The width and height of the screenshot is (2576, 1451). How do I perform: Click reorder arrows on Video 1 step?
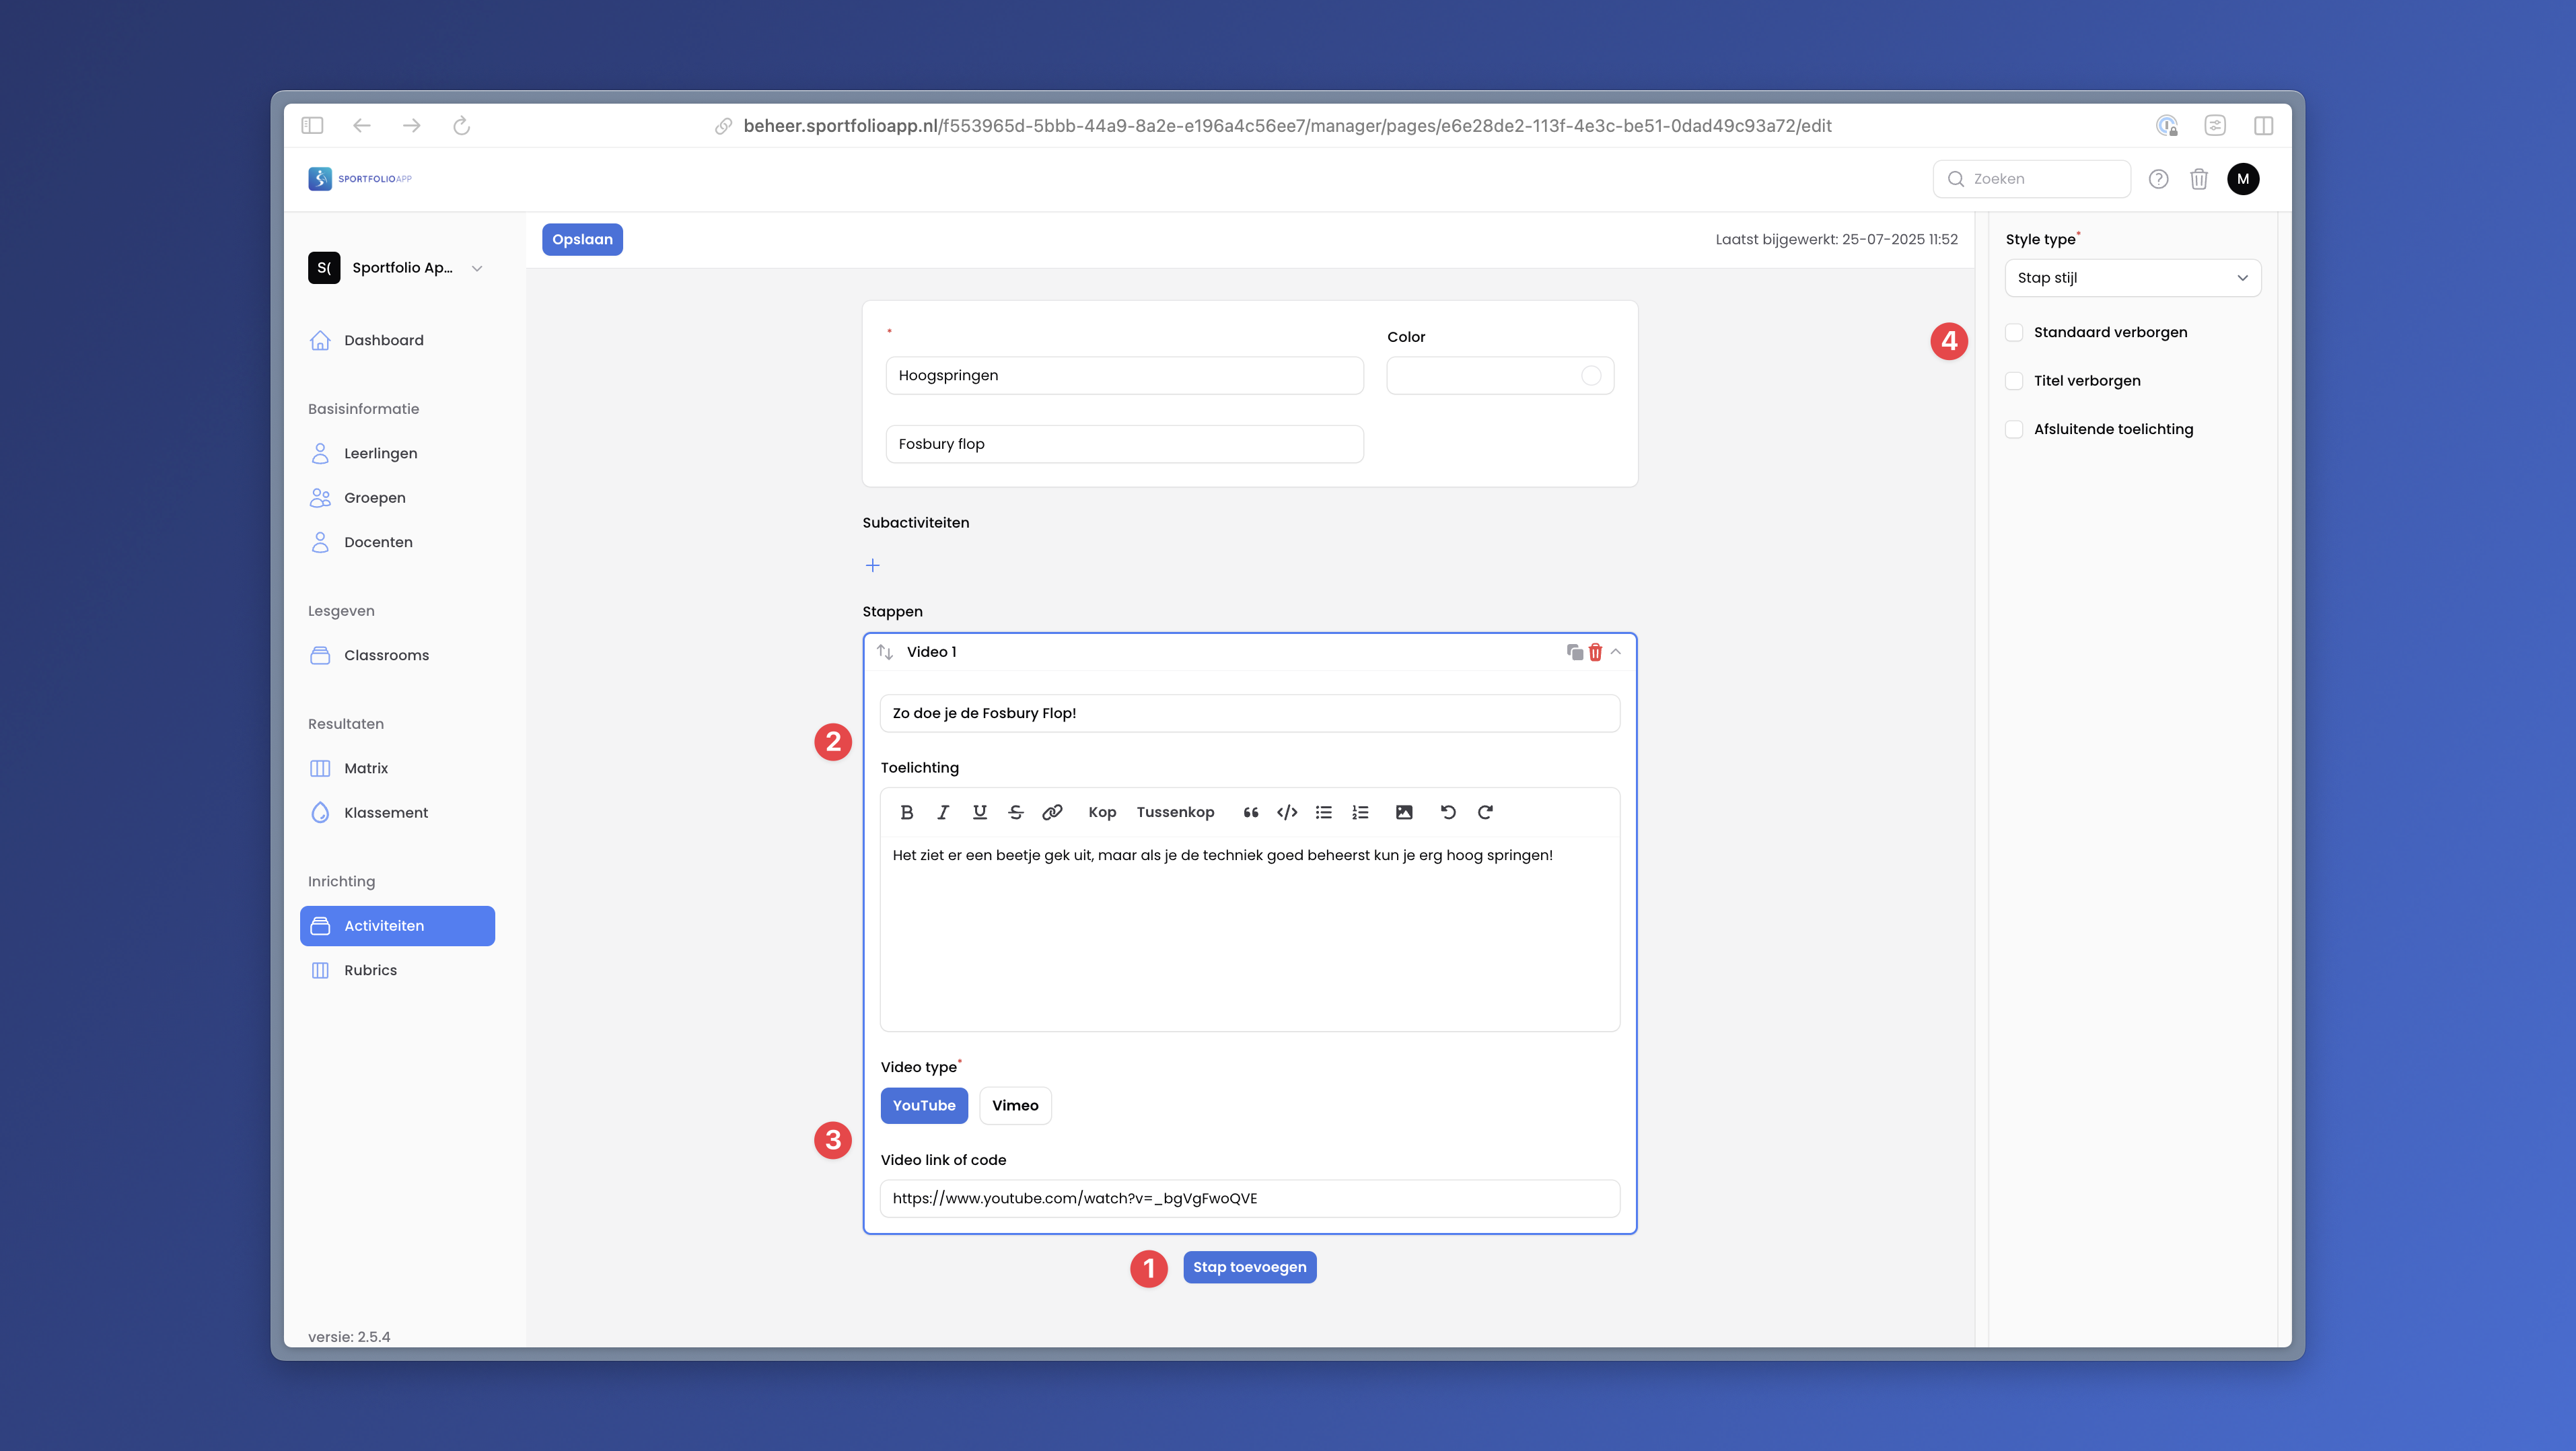[885, 652]
